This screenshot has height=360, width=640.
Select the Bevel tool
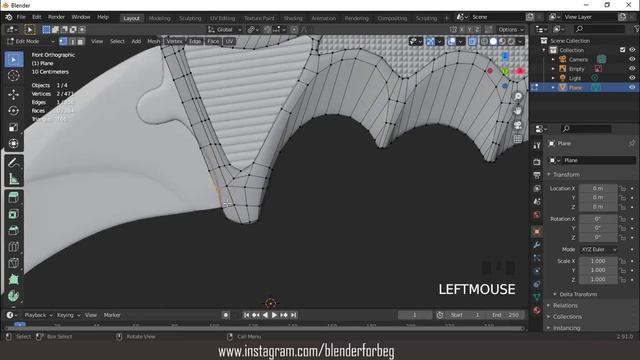tap(13, 230)
